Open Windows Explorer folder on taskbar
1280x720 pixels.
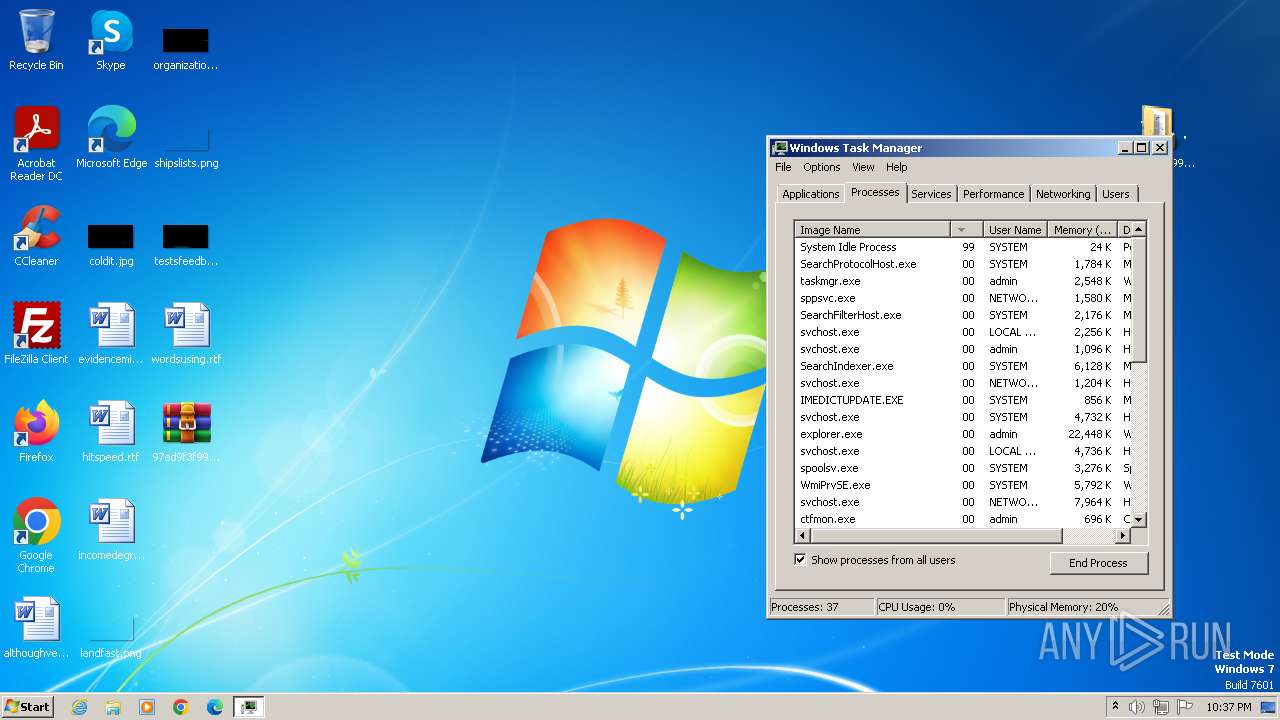click(113, 707)
